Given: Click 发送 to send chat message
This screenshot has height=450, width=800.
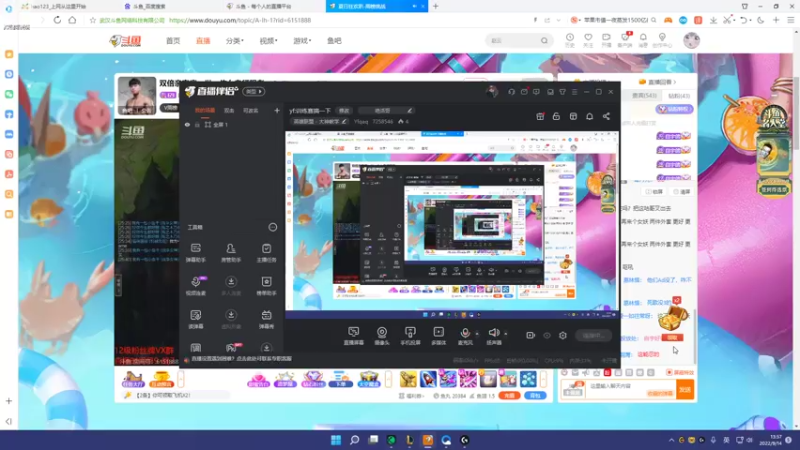Looking at the screenshot, I should (x=685, y=390).
